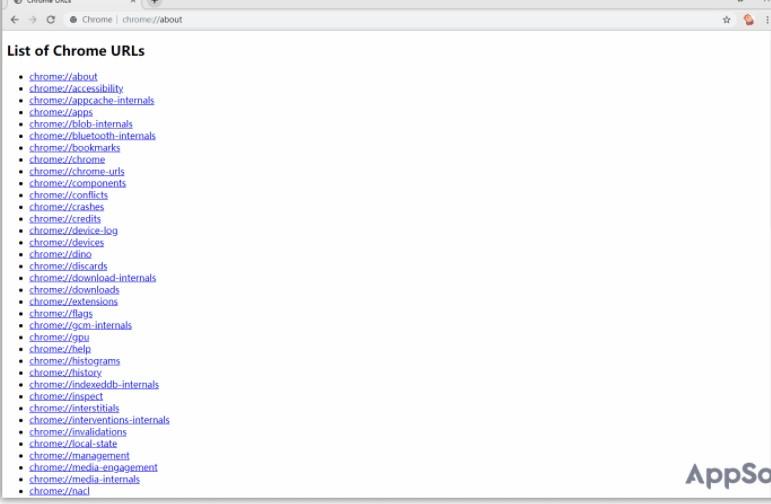Image resolution: width=771 pixels, height=504 pixels.
Task: Open chrome://media-internals
Action: [x=85, y=479]
